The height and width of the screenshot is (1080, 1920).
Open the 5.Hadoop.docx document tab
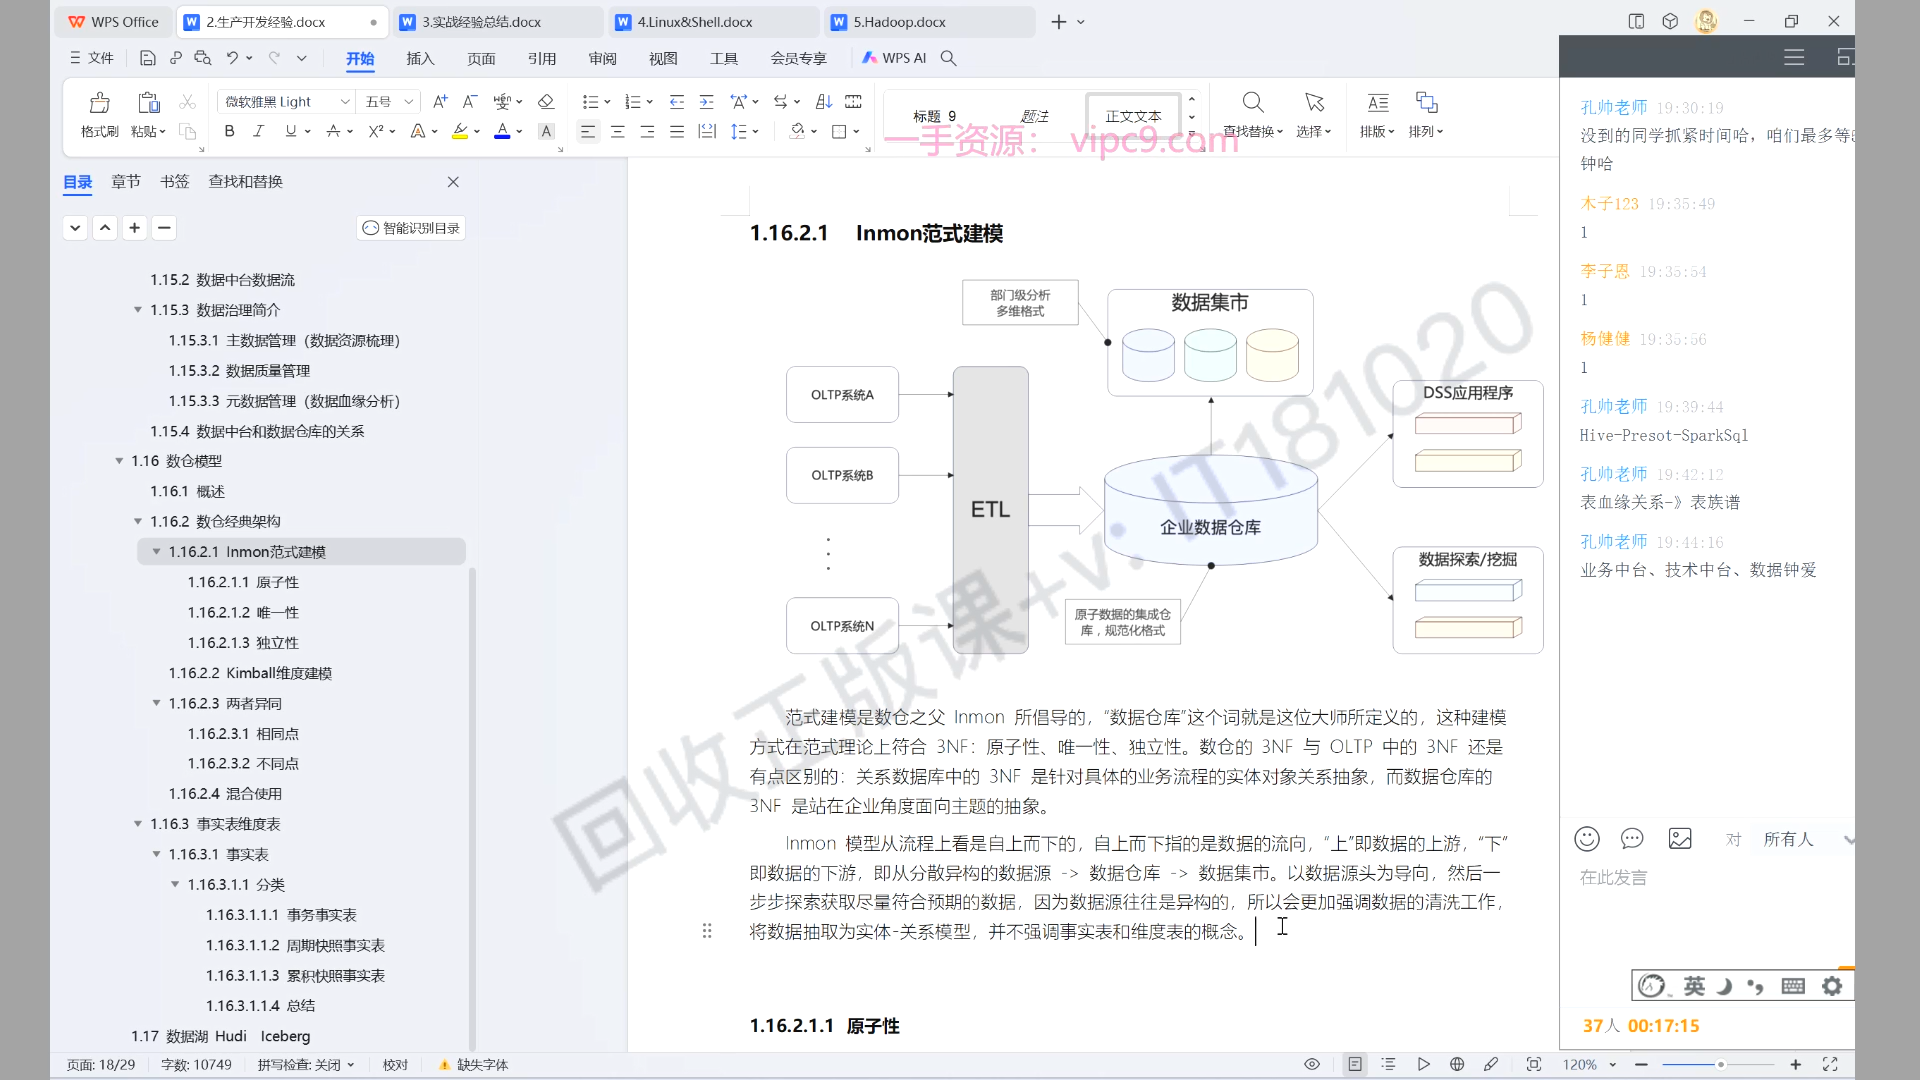898,22
